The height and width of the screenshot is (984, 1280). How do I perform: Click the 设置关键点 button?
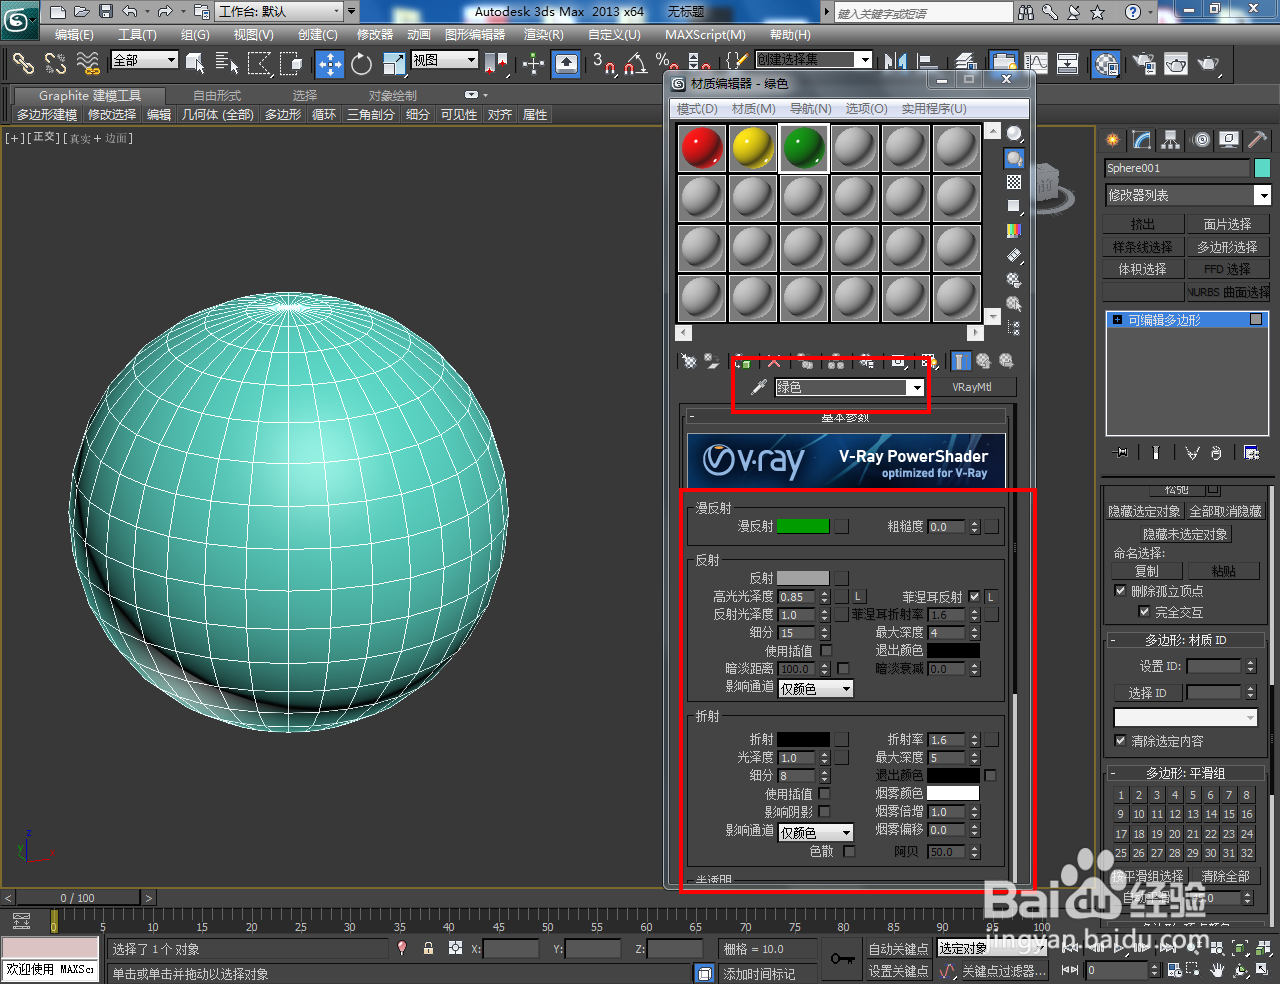[x=898, y=971]
